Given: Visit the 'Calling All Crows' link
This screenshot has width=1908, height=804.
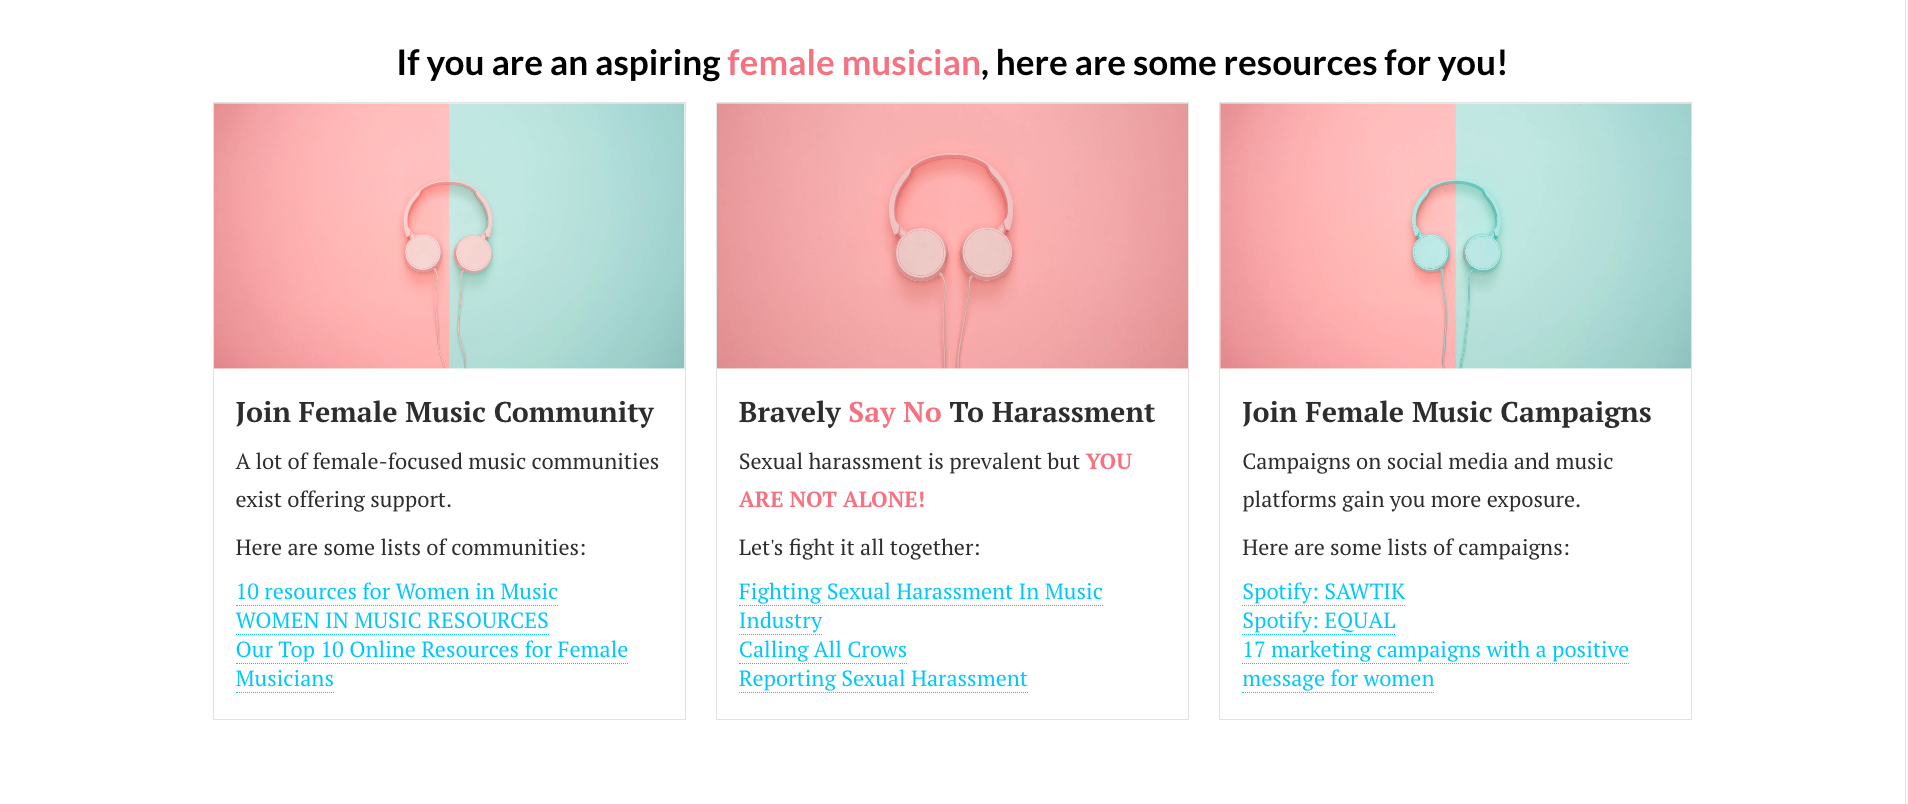Looking at the screenshot, I should [x=822, y=650].
